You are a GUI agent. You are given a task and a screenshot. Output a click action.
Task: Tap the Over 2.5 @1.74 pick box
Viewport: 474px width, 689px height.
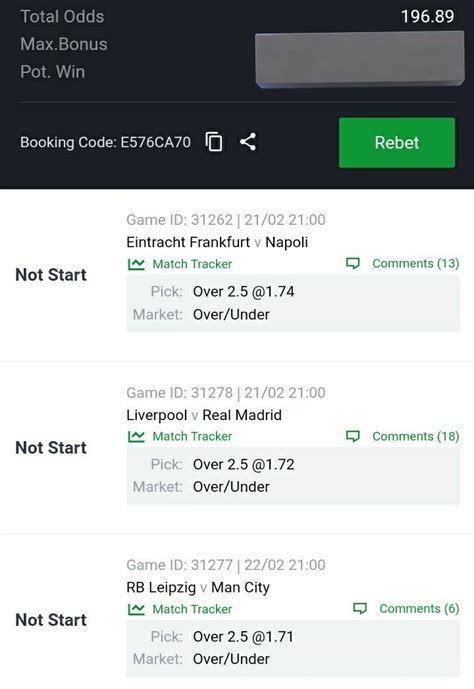[x=293, y=303]
